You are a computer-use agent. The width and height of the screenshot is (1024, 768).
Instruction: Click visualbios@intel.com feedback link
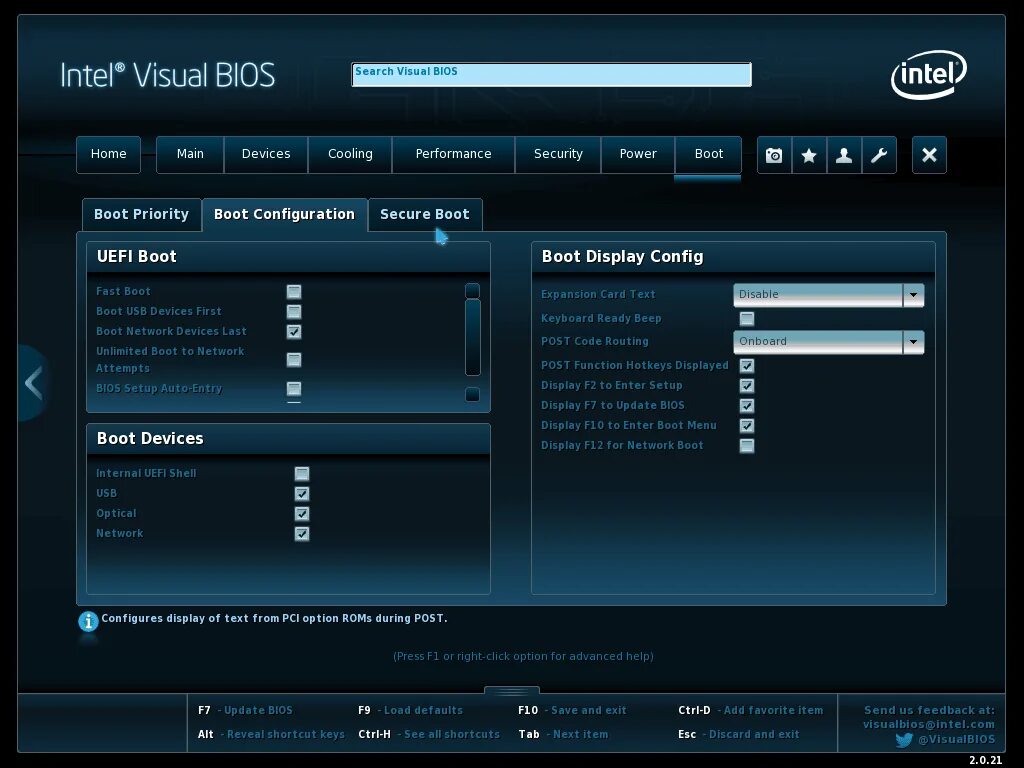[929, 724]
